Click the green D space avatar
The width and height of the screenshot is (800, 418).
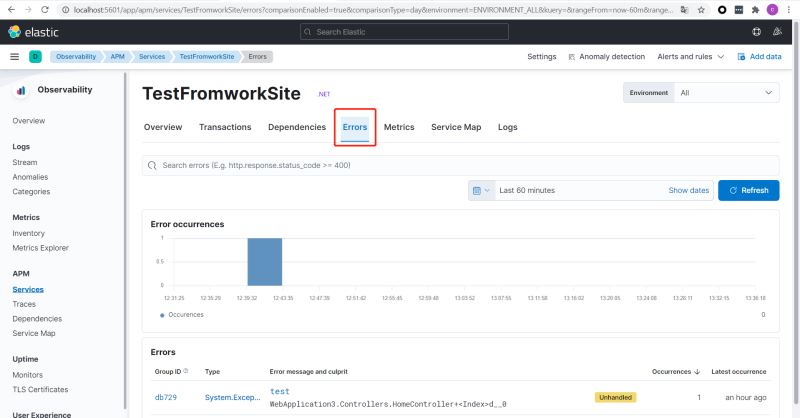coord(35,57)
